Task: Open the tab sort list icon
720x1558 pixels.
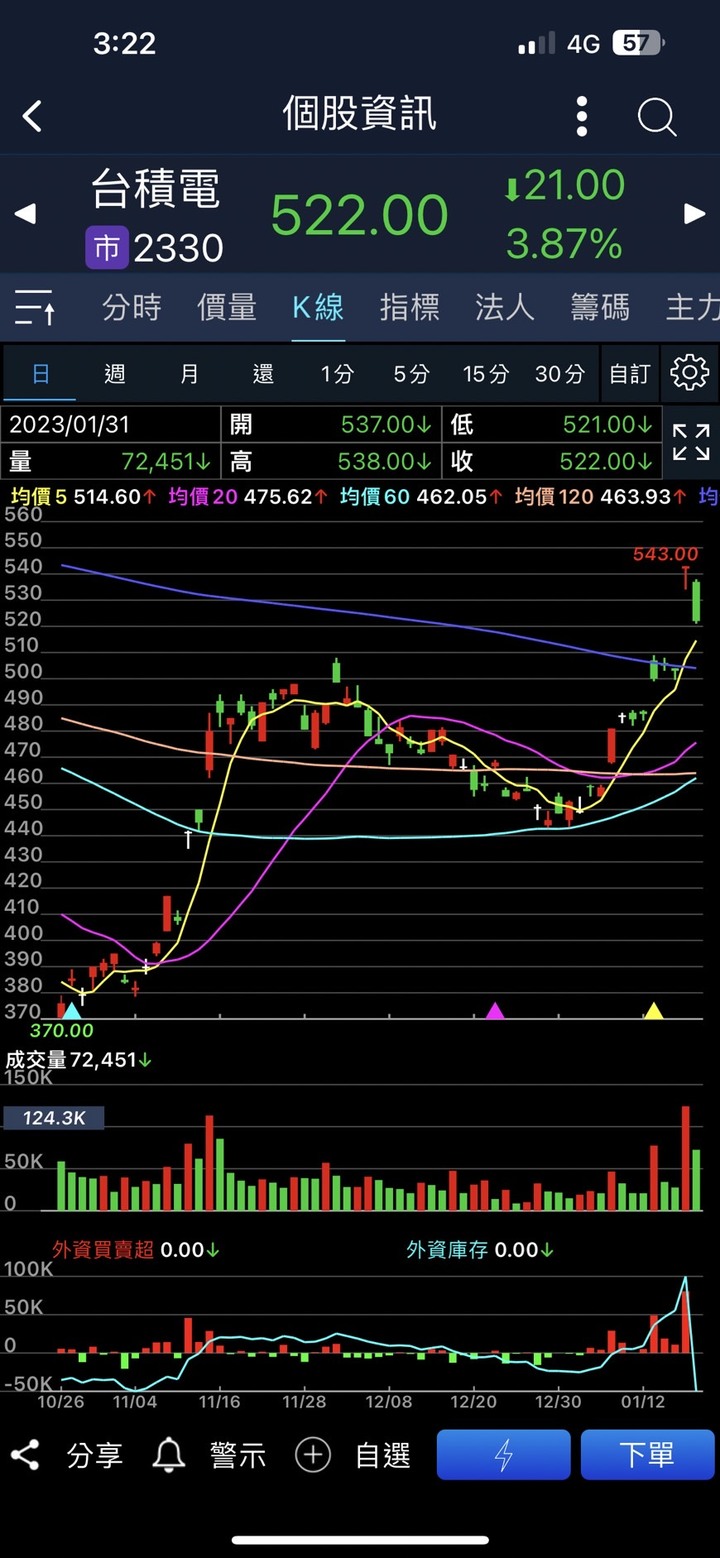Action: click(34, 308)
